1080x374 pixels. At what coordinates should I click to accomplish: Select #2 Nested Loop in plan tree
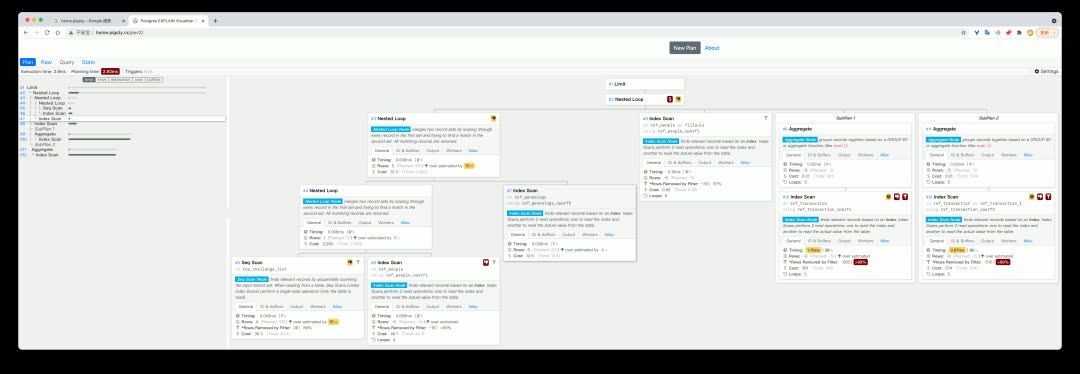click(46, 92)
